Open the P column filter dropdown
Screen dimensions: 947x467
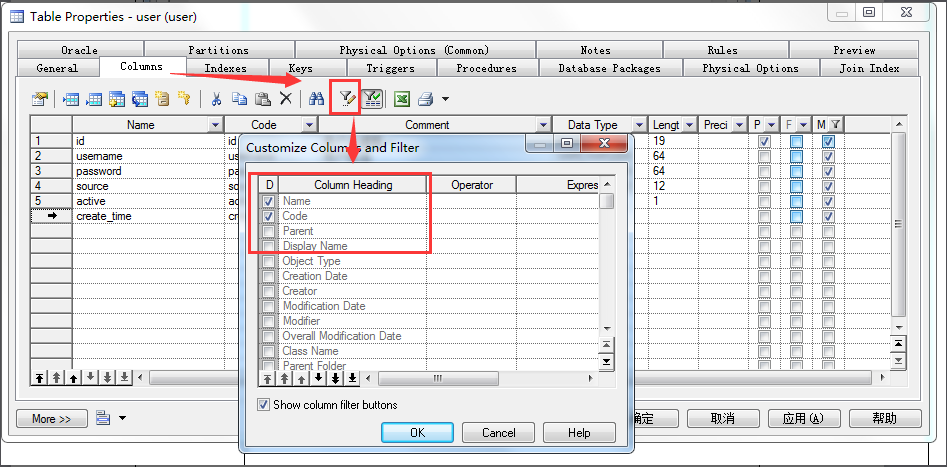[x=771, y=125]
